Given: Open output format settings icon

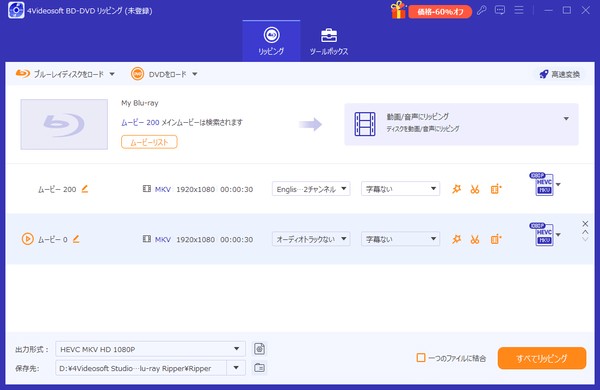Looking at the screenshot, I should pyautogui.click(x=259, y=349).
